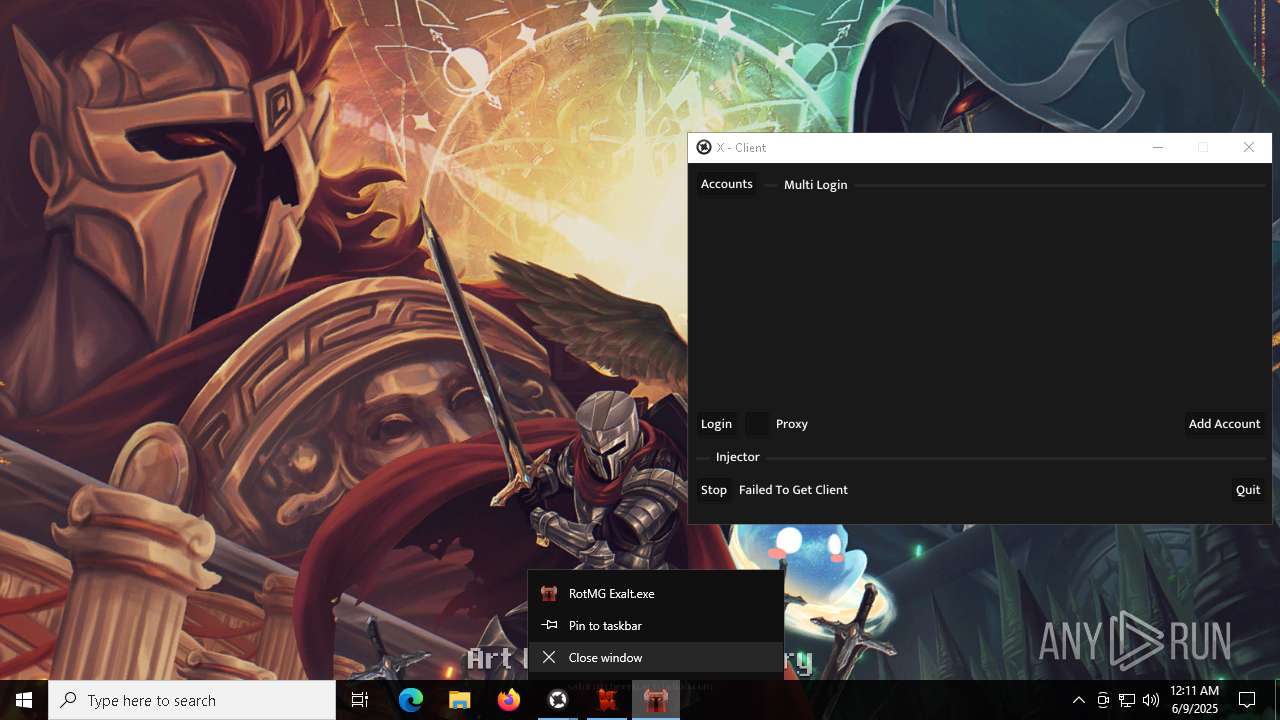Switch to the Multi Login tab

(x=815, y=185)
